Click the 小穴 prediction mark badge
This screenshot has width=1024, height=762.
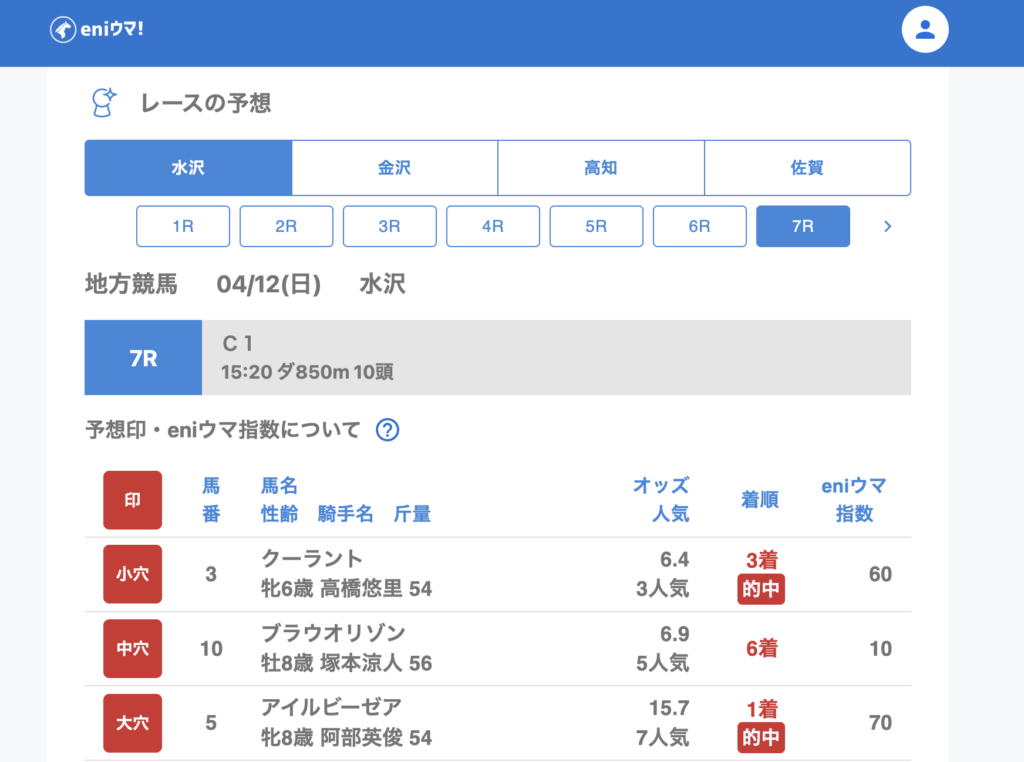pyautogui.click(x=132, y=574)
